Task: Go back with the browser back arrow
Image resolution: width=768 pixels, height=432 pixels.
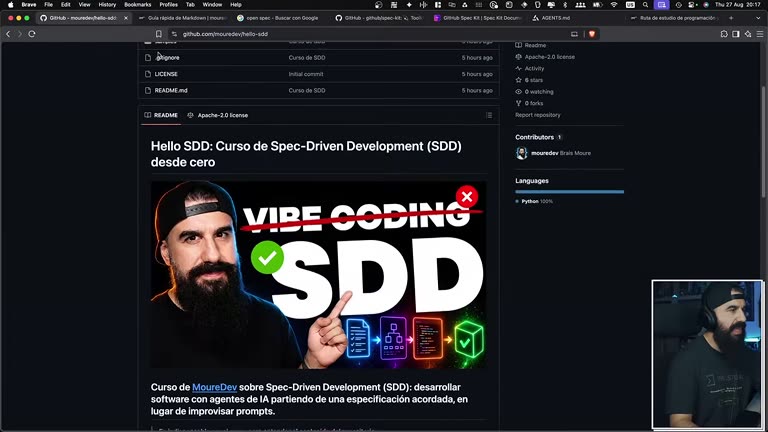Action: 8,34
